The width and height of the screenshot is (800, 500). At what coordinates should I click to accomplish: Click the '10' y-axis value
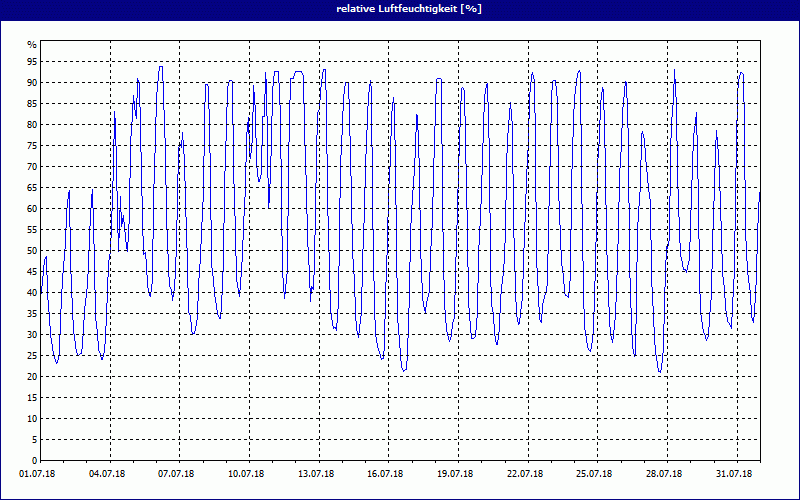[x=32, y=419]
